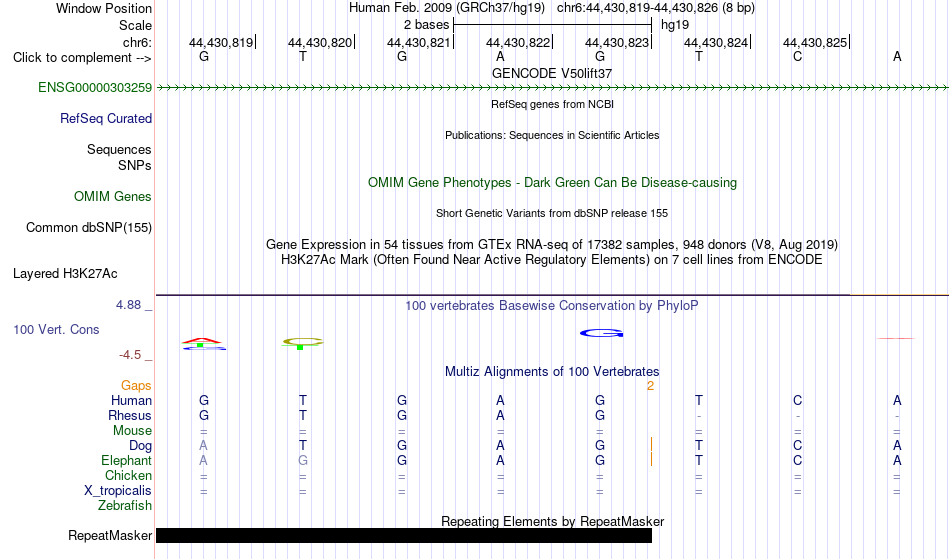Click 'Repeating Elements by RepeatMasker' title
This screenshot has width=950, height=559.
click(x=553, y=522)
